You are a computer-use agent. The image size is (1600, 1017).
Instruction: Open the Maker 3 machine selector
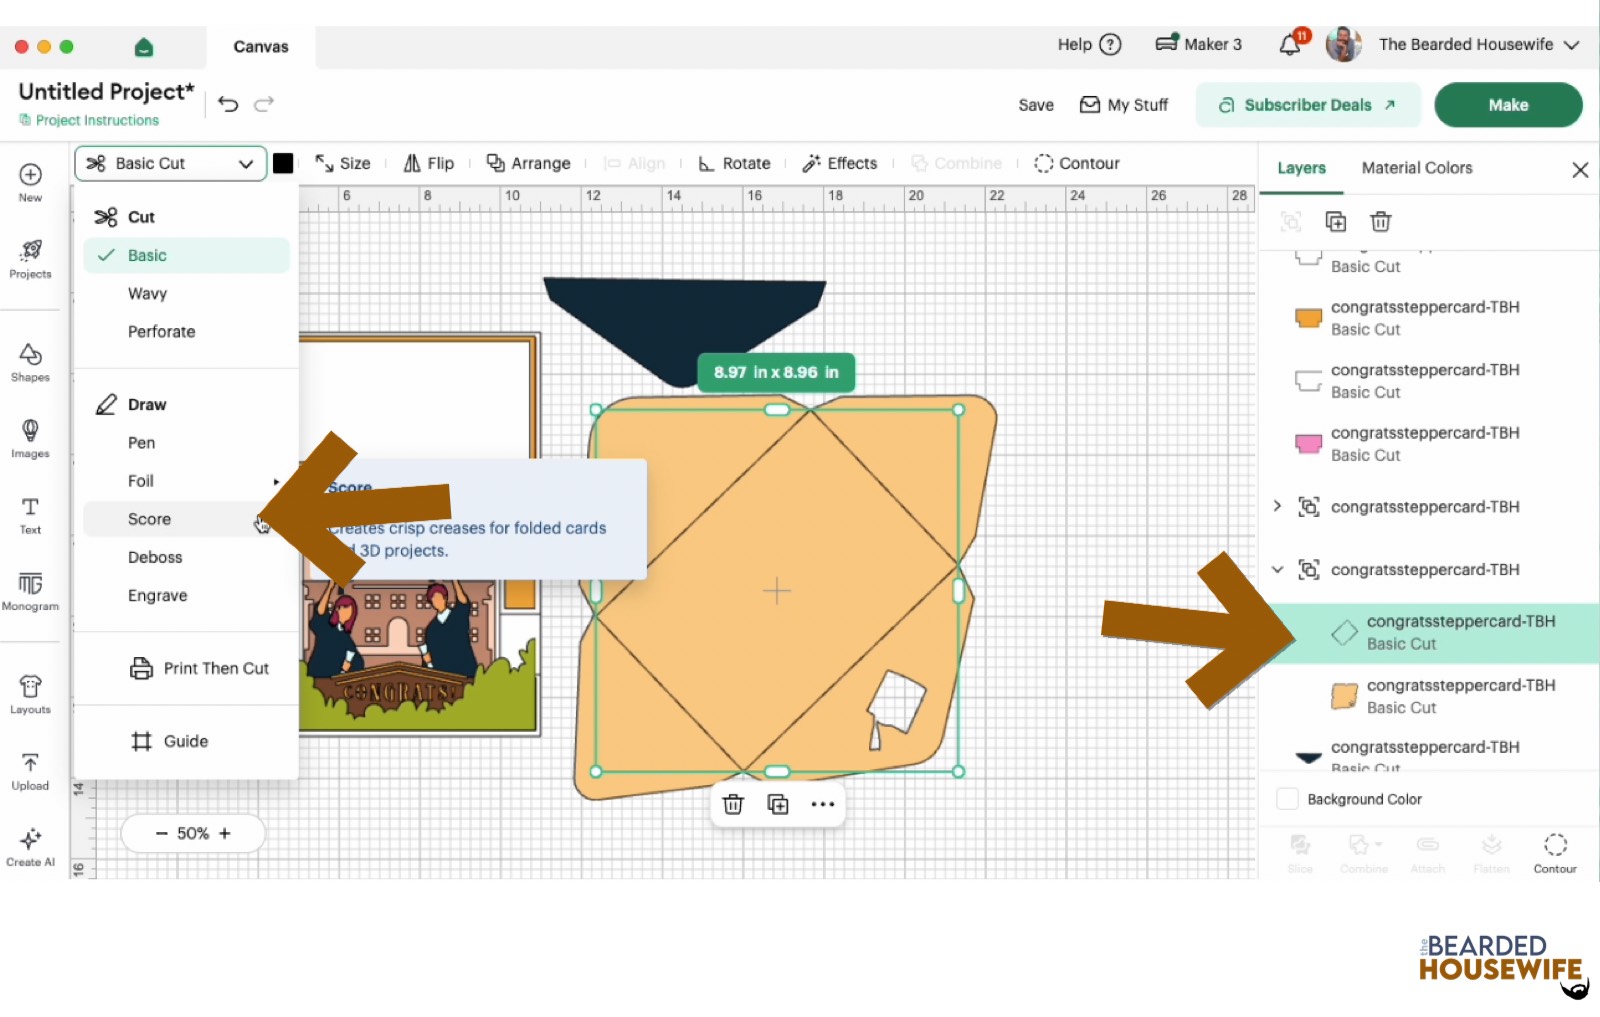[x=1198, y=44]
